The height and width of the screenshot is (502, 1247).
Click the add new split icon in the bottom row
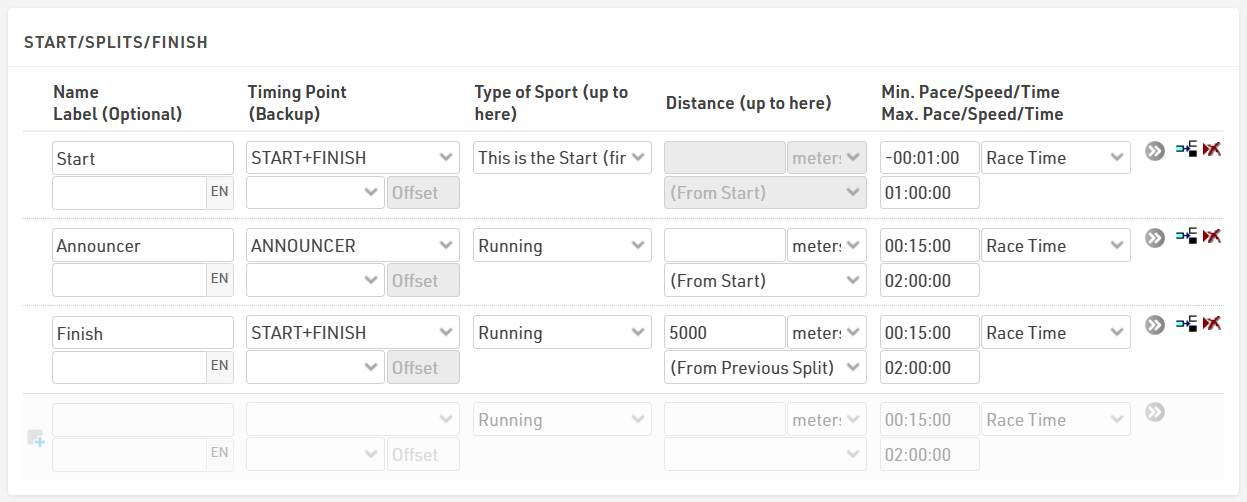36,438
